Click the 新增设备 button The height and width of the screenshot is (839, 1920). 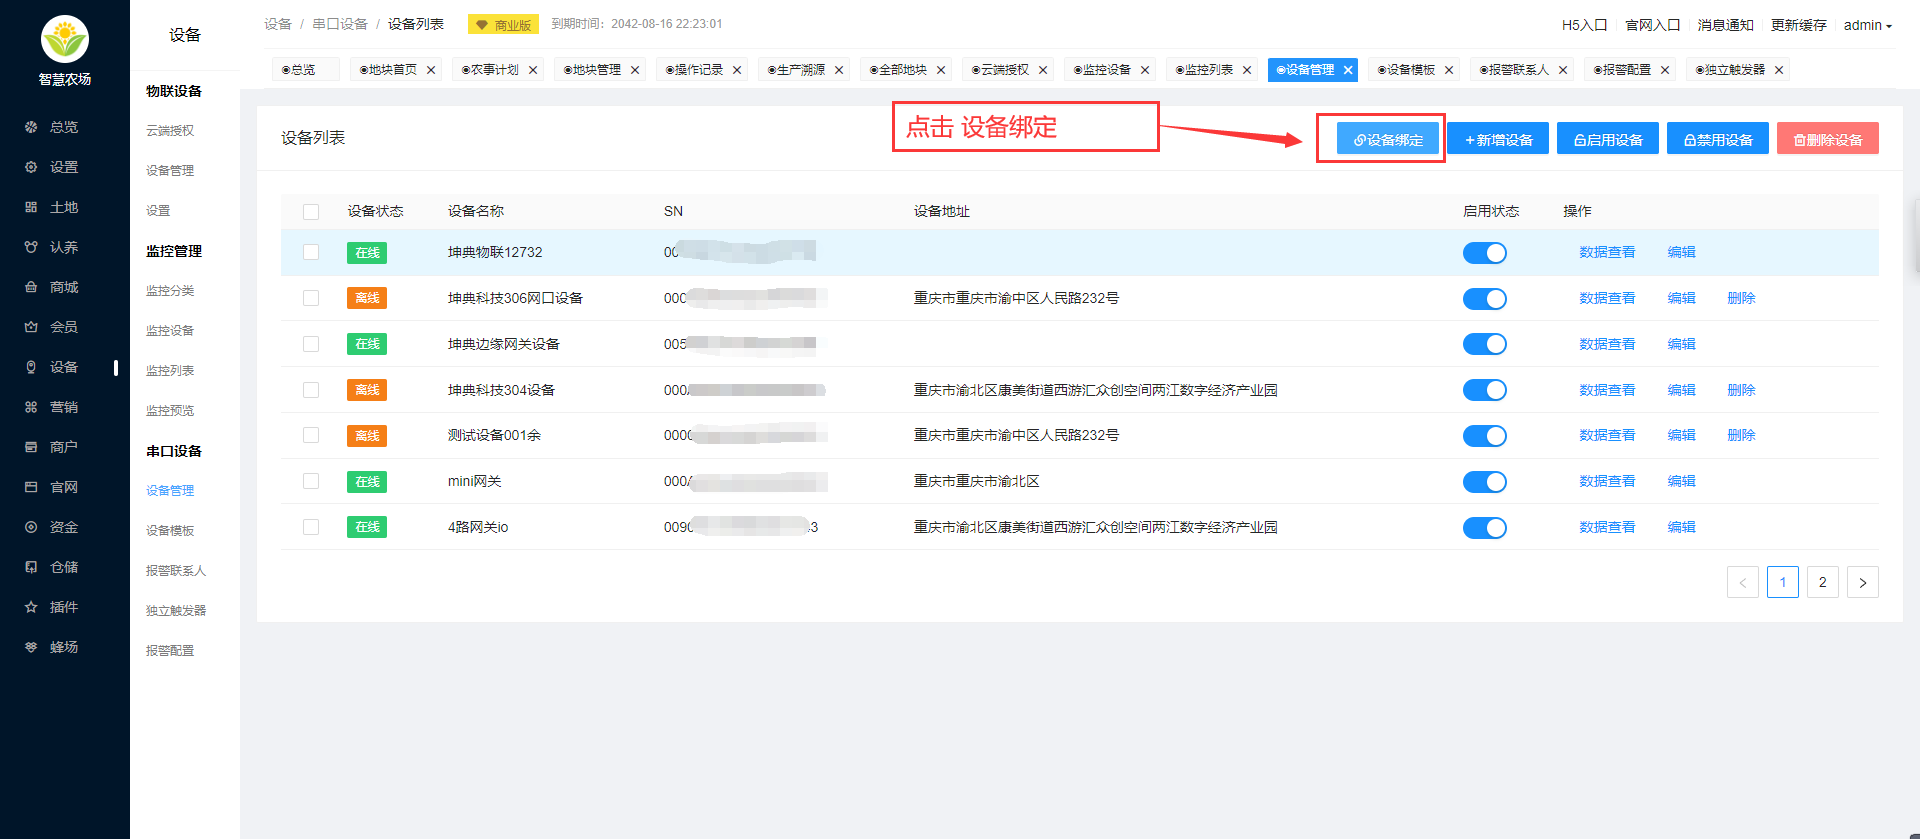click(1498, 139)
